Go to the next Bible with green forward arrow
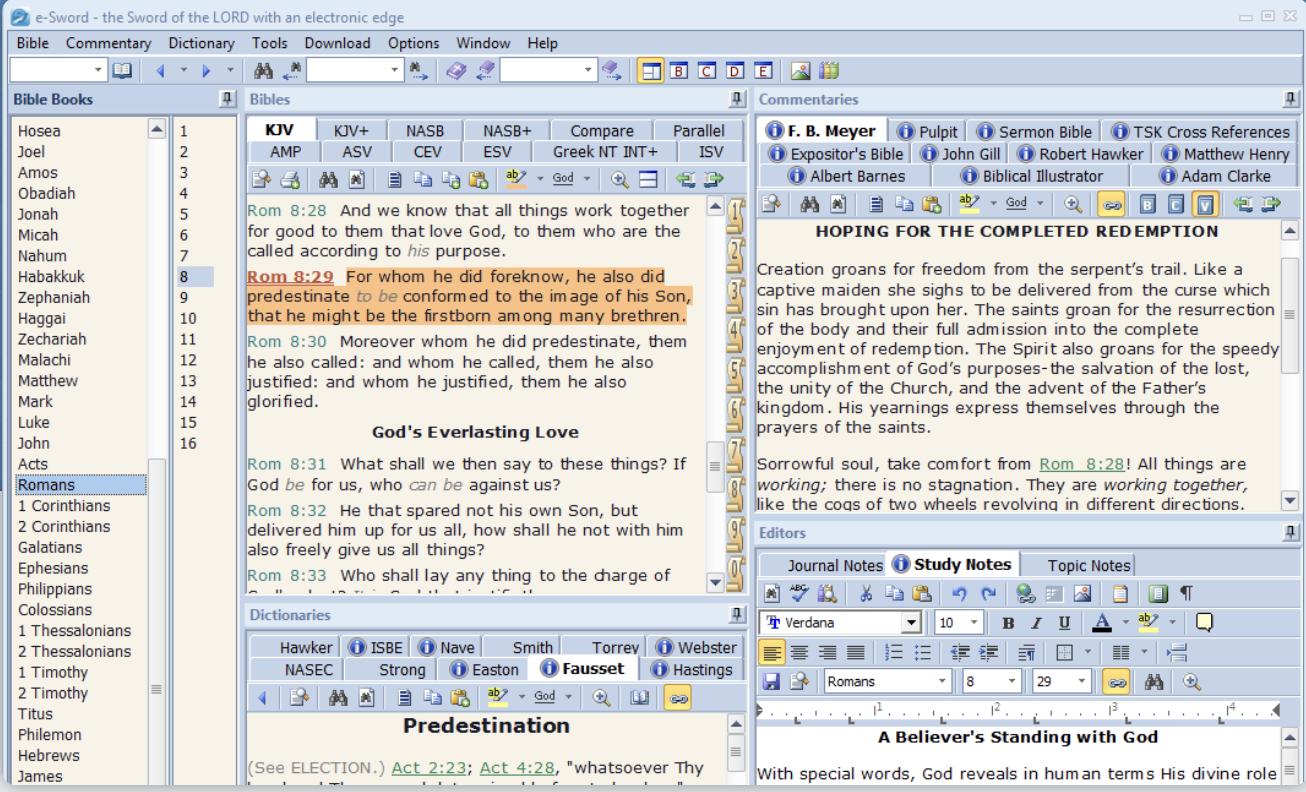This screenshot has height=792, width=1306. (x=713, y=179)
